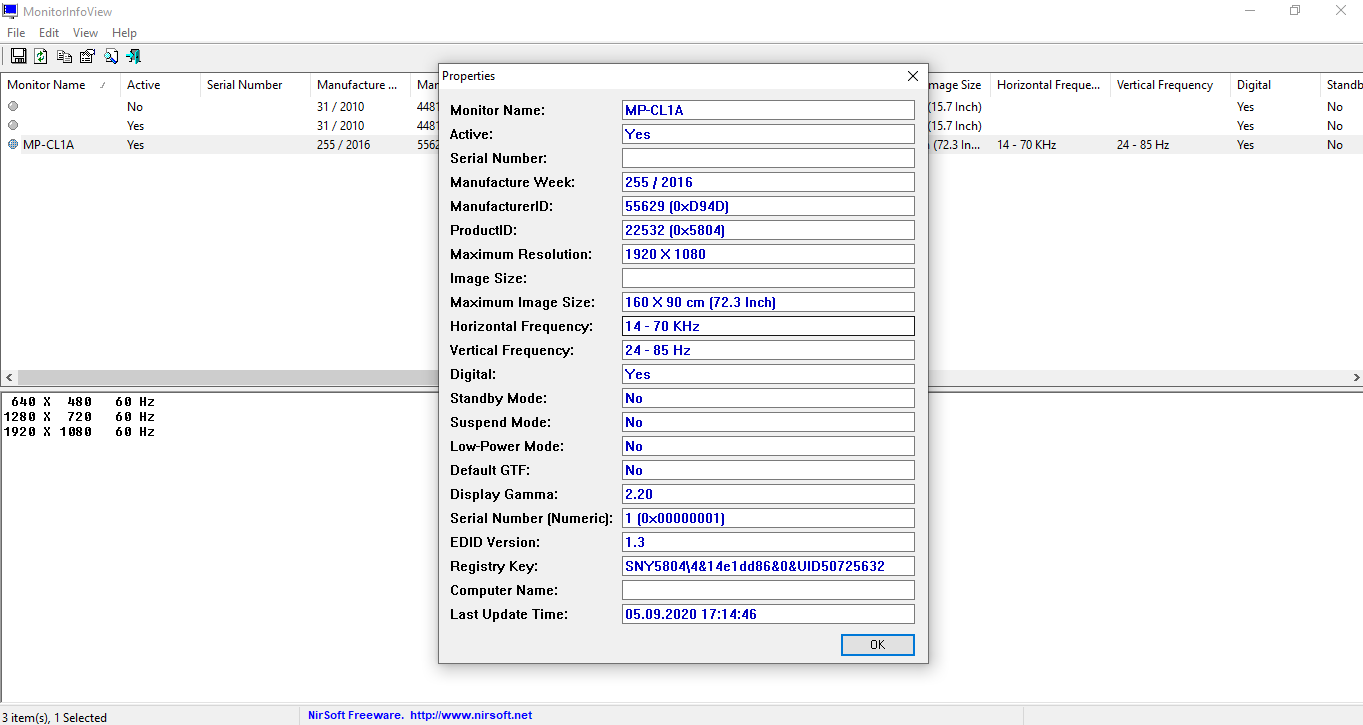Sort by the Monitor Name column header
Viewport: 1363px width, 725px height.
click(x=60, y=85)
